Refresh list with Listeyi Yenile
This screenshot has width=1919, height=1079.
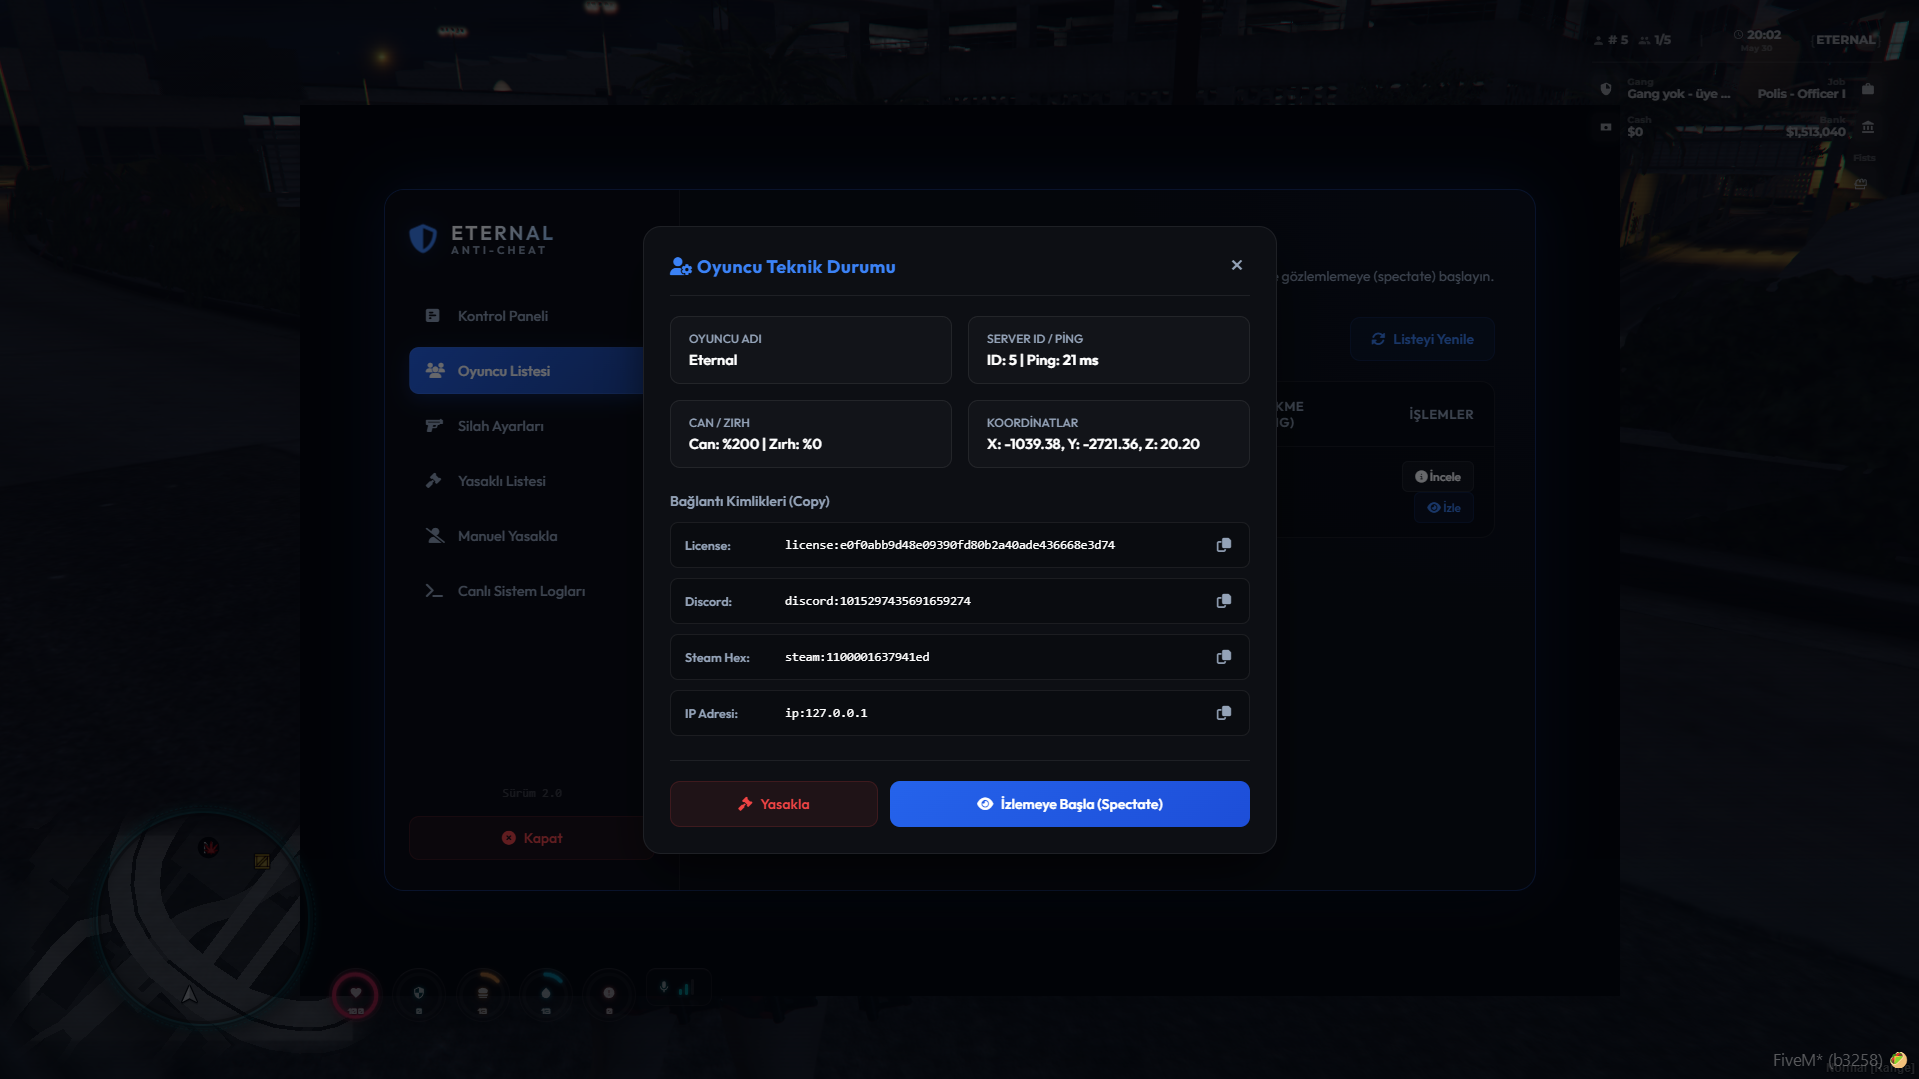1422,339
